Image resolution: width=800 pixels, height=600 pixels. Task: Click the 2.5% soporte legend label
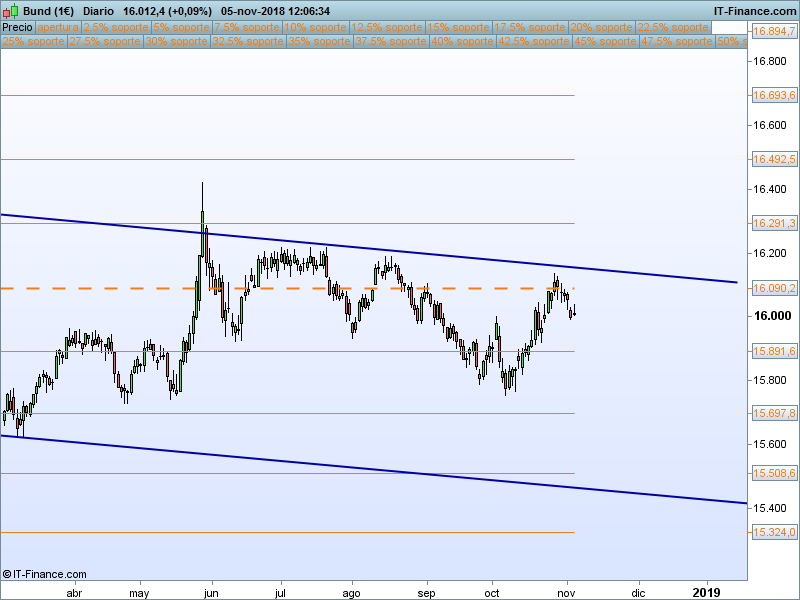click(x=116, y=28)
